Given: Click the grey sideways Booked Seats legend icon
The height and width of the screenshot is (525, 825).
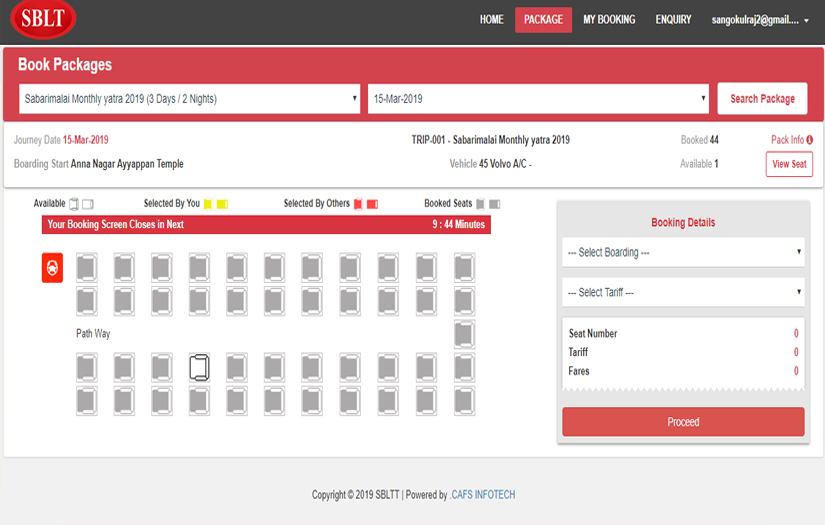Looking at the screenshot, I should coord(495,204).
